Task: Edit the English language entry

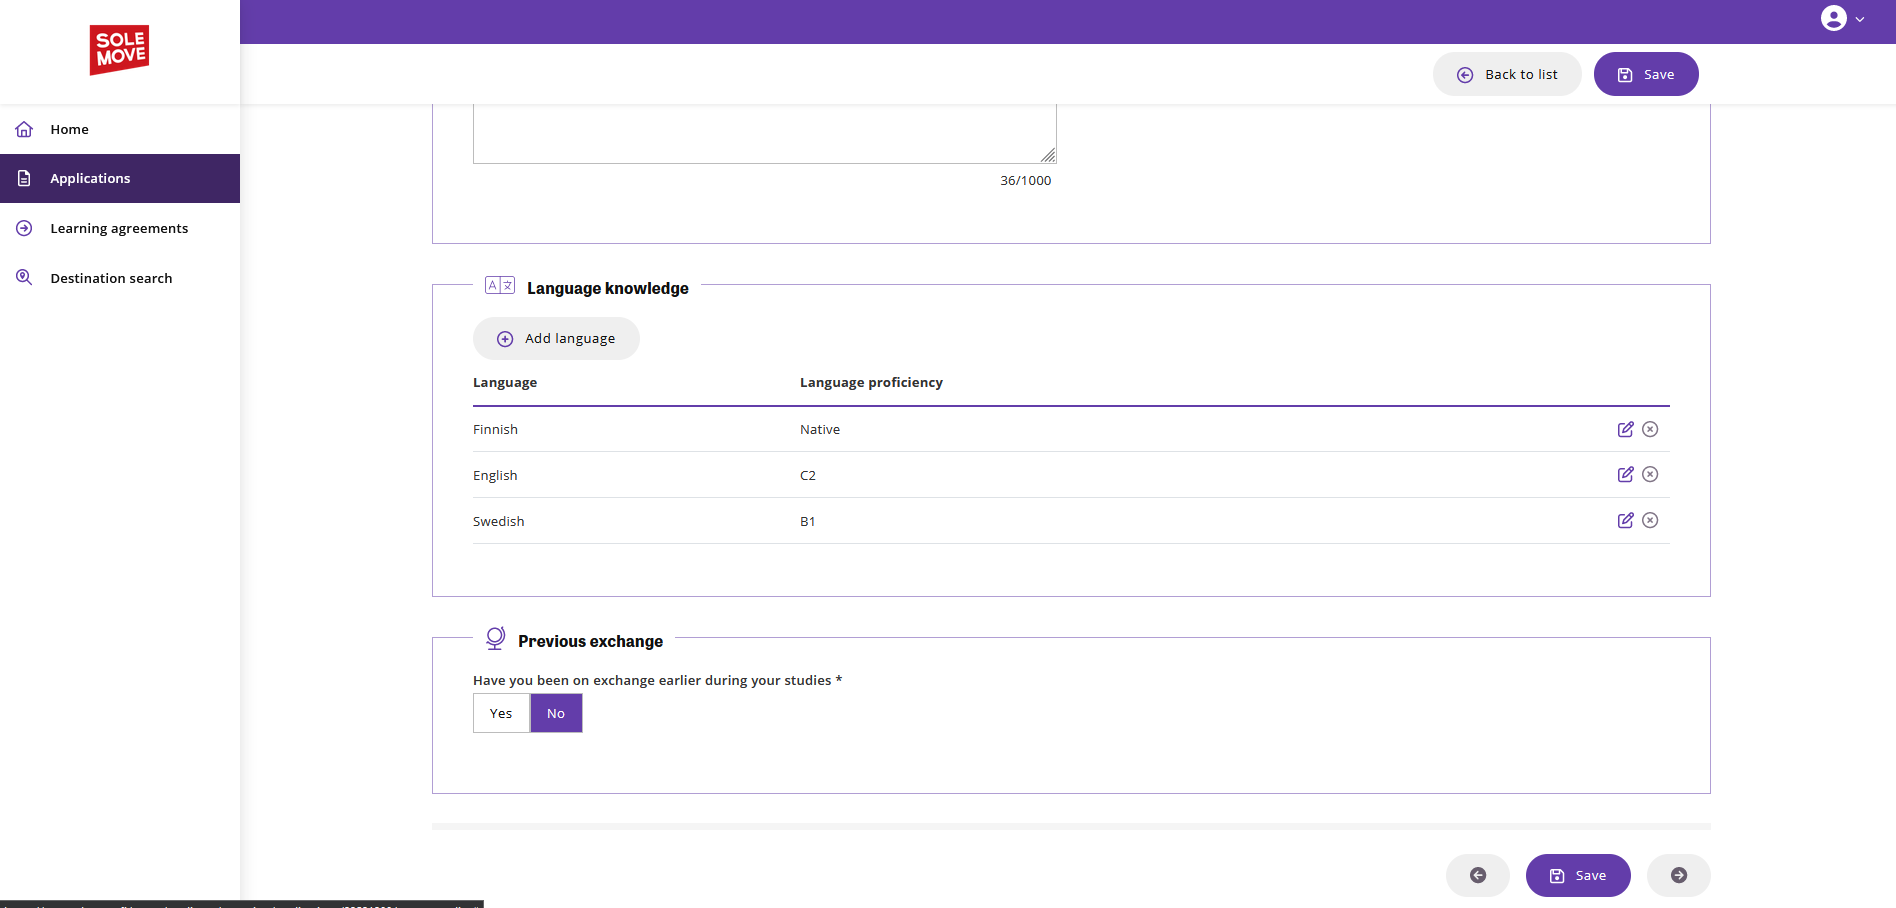Action: [x=1625, y=475]
